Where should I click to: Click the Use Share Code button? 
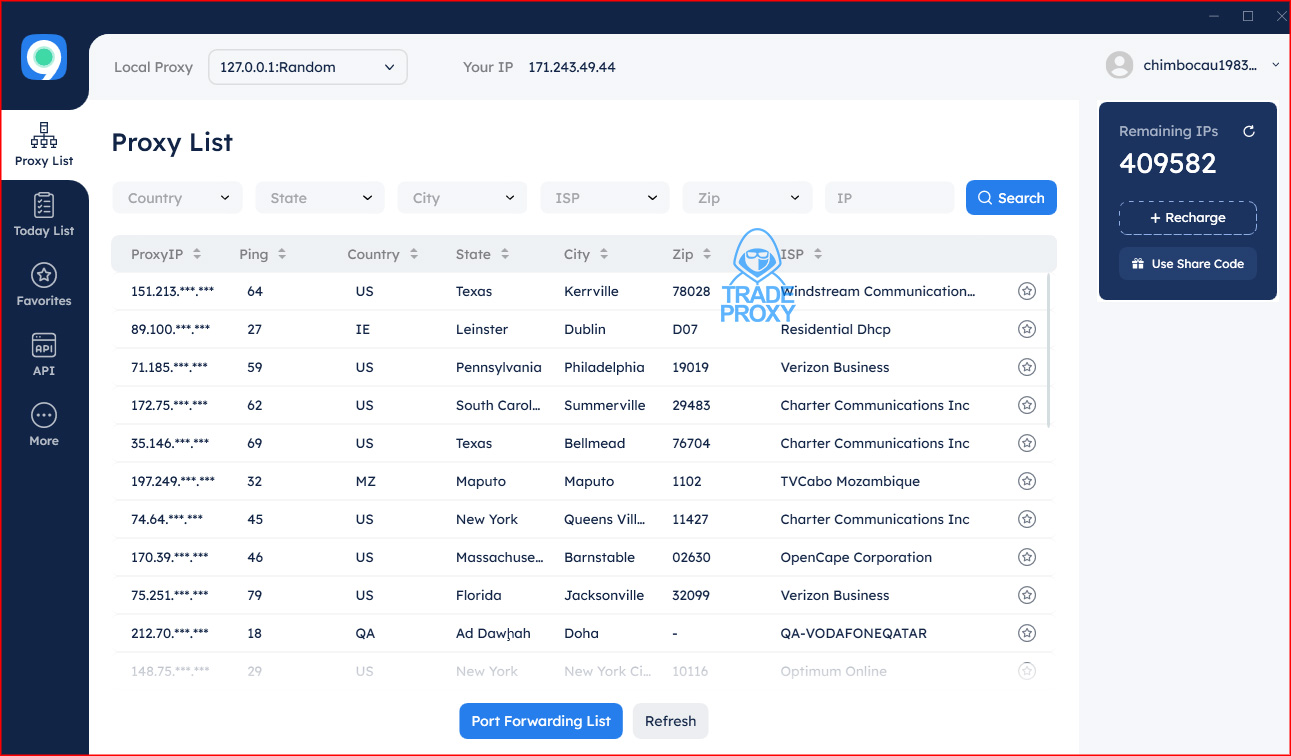coord(1188,264)
